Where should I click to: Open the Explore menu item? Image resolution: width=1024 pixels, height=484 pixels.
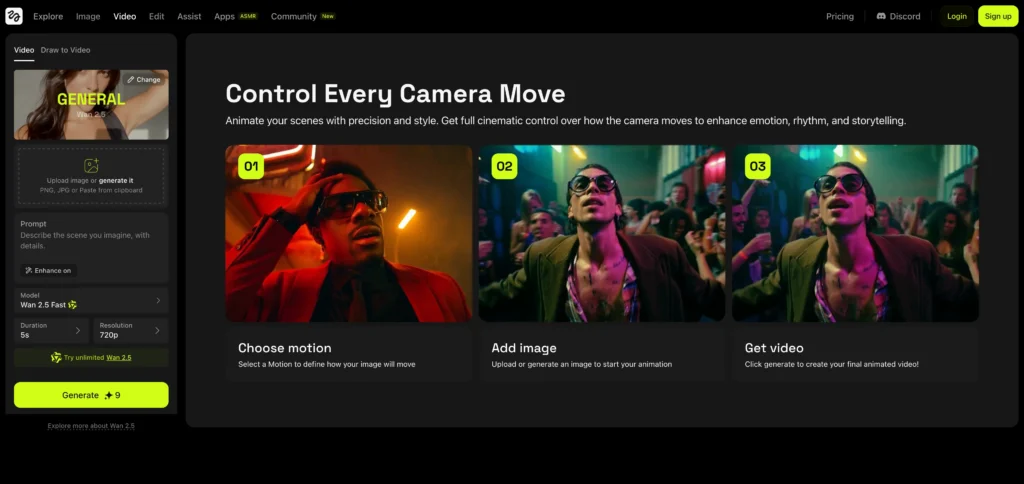(48, 16)
